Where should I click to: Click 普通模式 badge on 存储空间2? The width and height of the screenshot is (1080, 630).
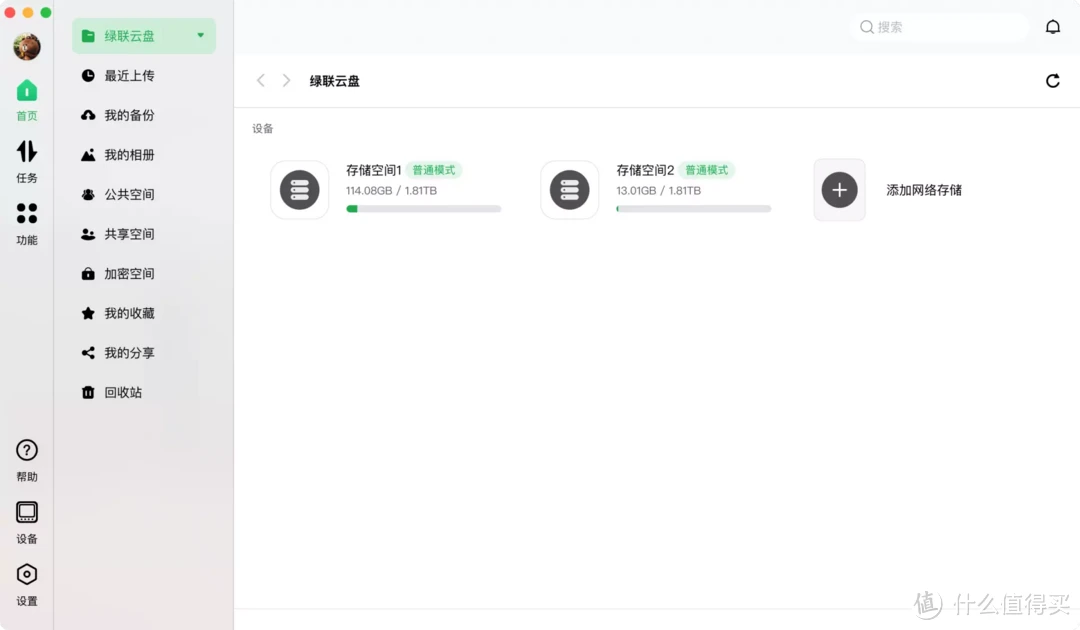coord(706,170)
